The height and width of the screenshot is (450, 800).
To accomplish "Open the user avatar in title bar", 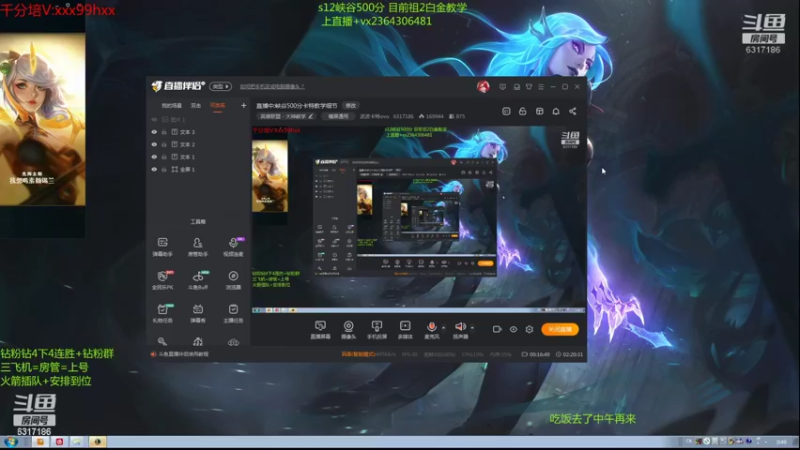I will pos(483,86).
